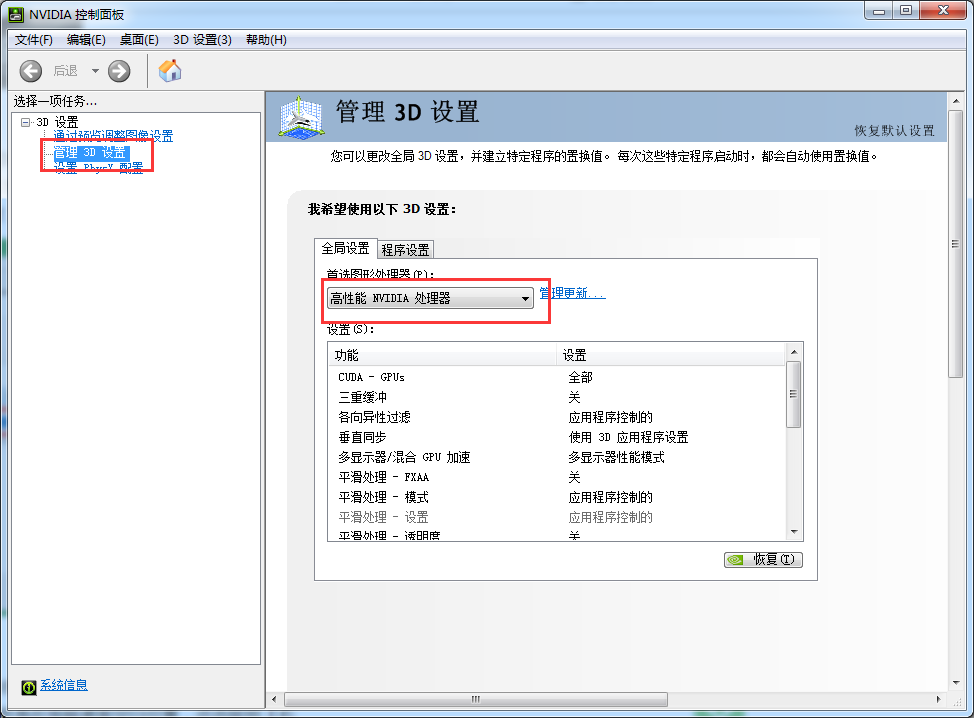
Task: Go to the home page icon
Action: click(170, 71)
